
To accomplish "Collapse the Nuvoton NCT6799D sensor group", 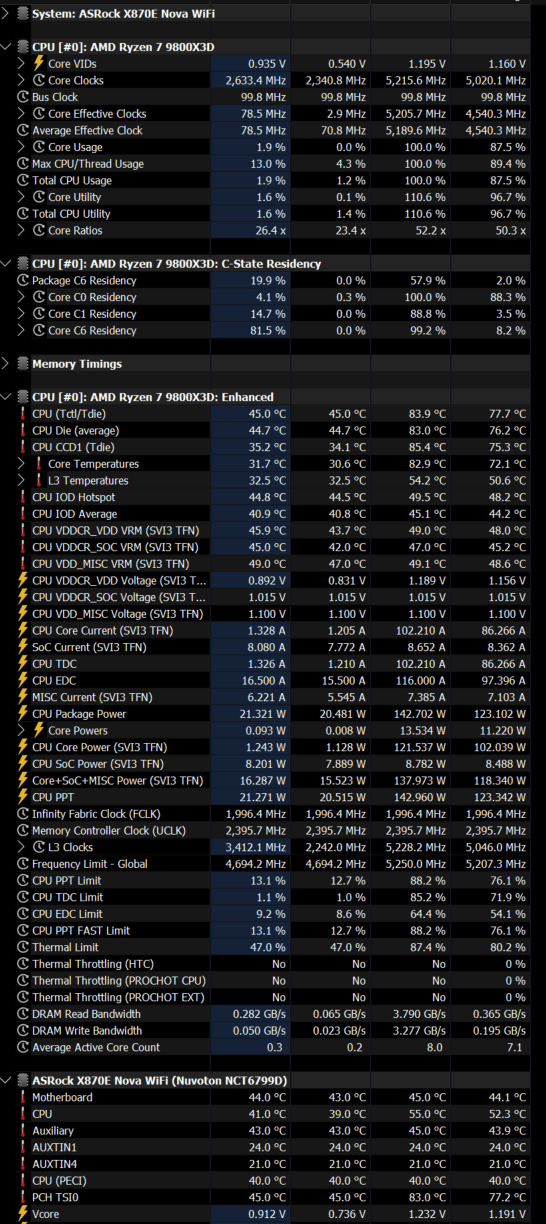I will pyautogui.click(x=7, y=1080).
